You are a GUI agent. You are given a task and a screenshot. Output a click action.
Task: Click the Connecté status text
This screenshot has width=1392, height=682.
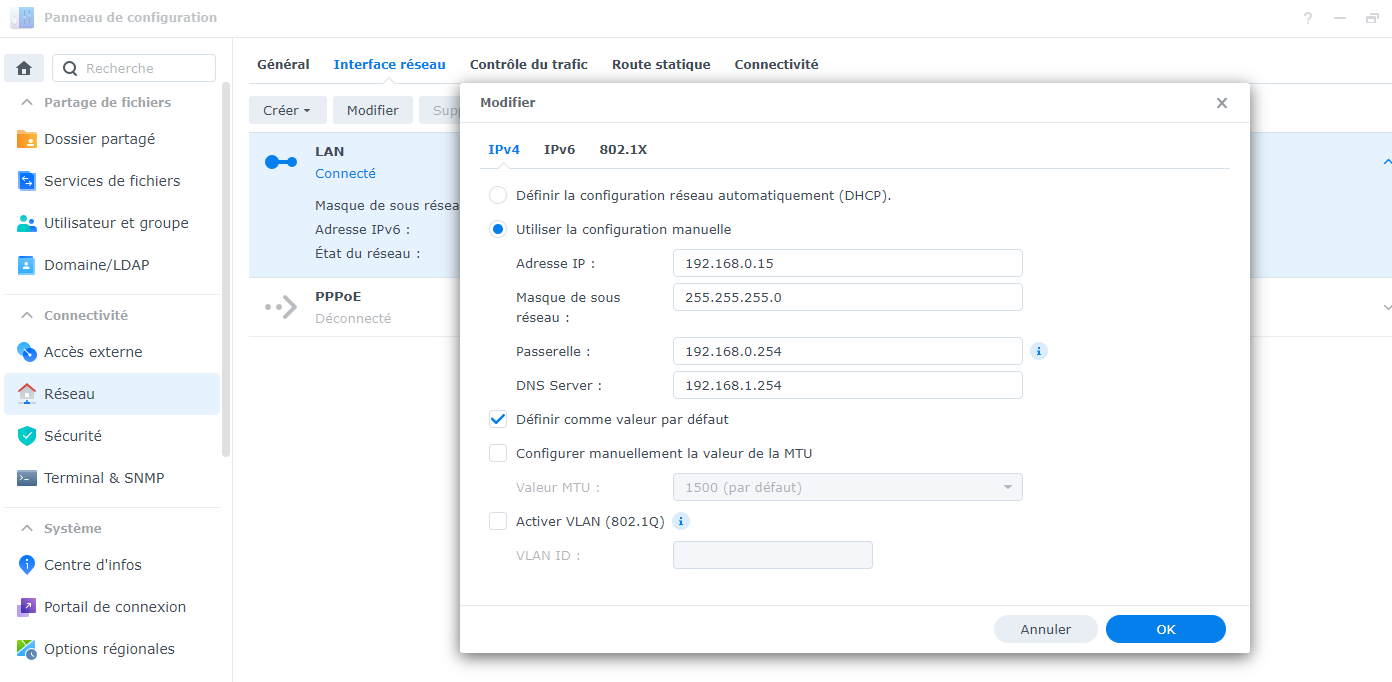coord(345,173)
